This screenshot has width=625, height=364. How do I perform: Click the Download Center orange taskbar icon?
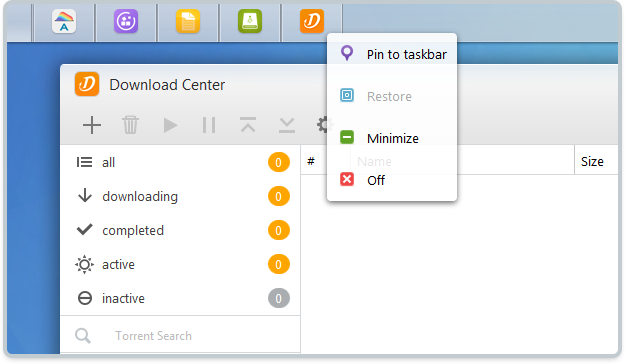coord(312,21)
